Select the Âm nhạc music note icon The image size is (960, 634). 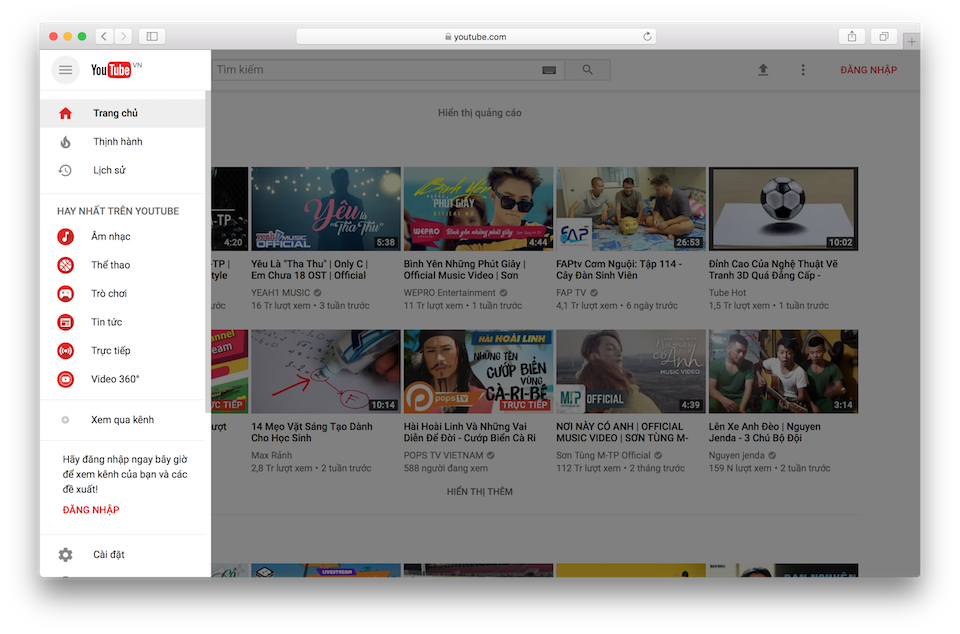coord(65,237)
